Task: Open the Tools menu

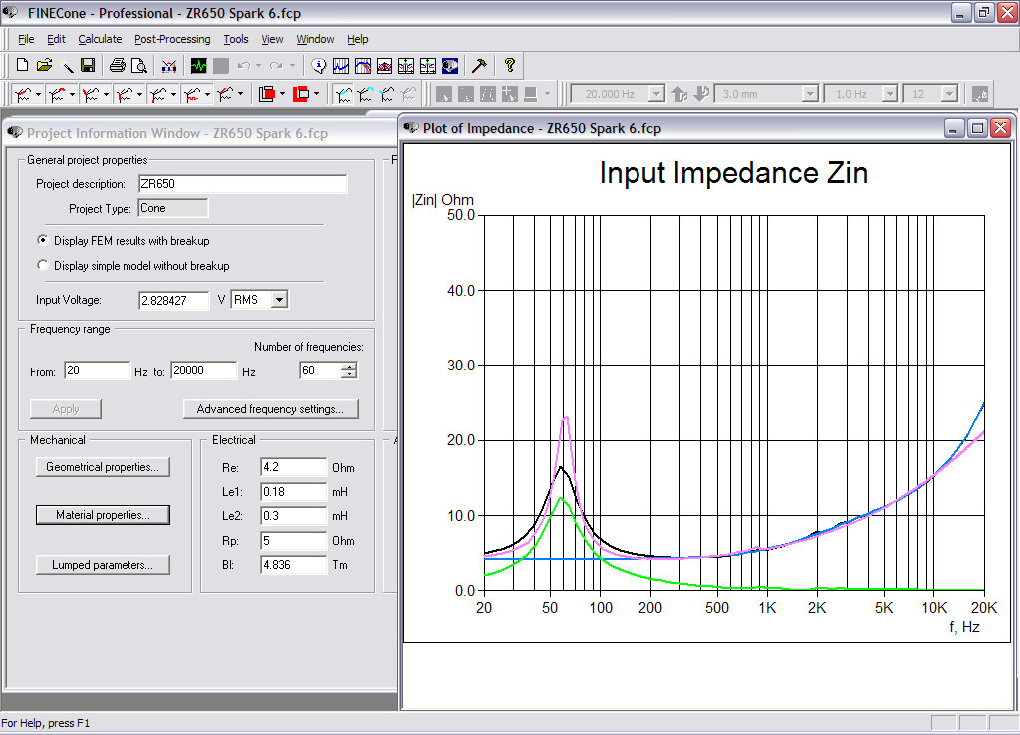Action: tap(235, 39)
